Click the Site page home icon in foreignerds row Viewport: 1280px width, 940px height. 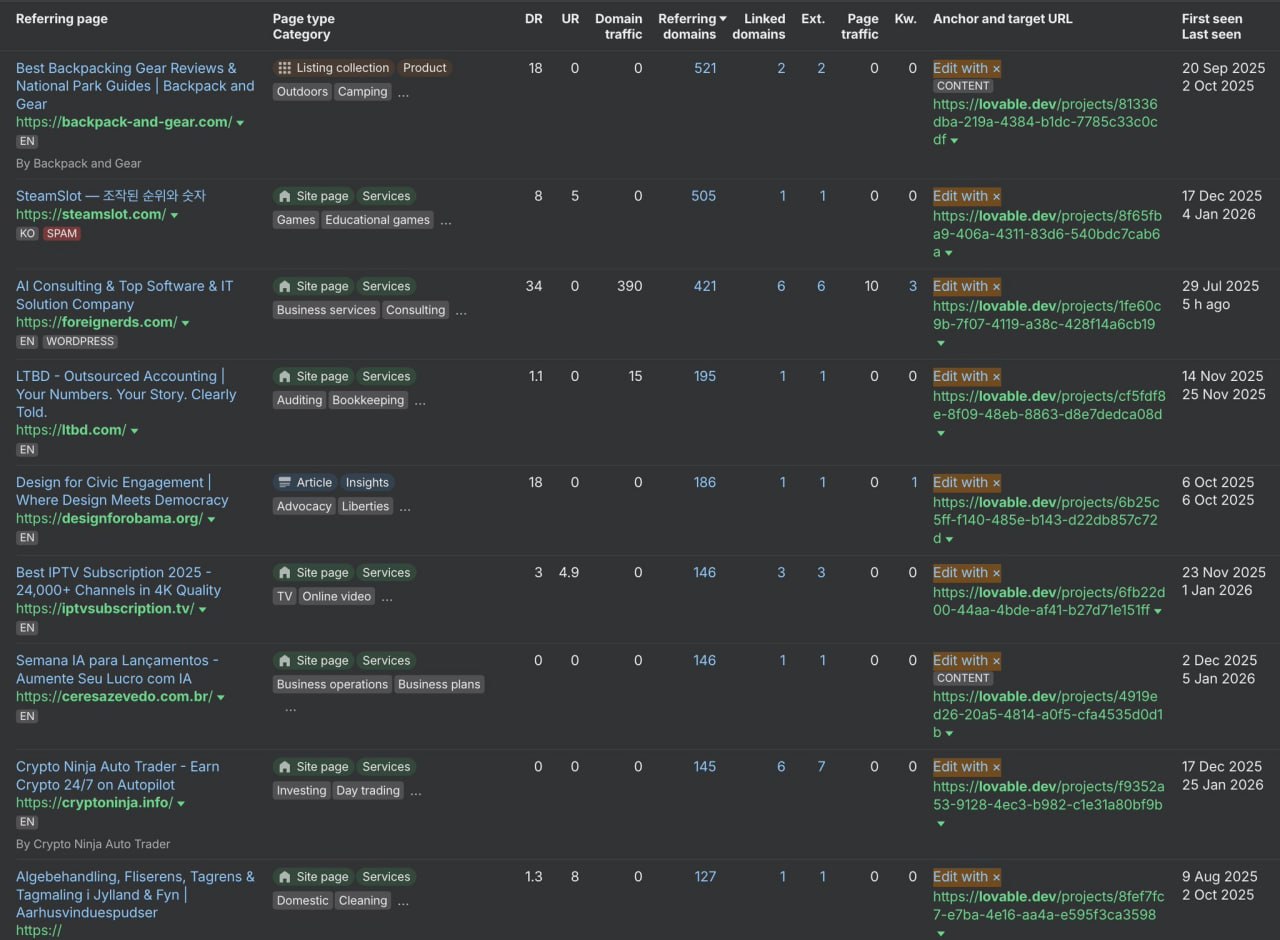pyautogui.click(x=285, y=286)
